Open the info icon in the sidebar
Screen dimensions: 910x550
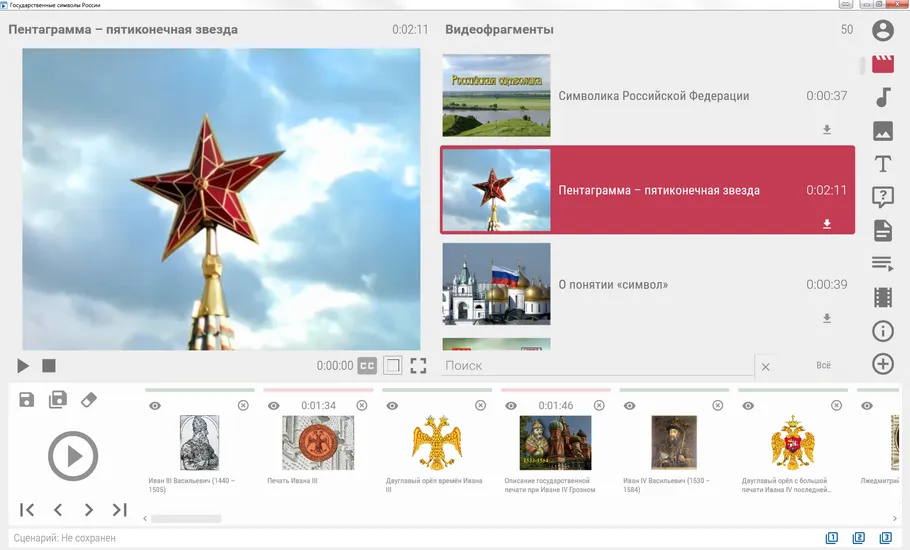(x=883, y=331)
